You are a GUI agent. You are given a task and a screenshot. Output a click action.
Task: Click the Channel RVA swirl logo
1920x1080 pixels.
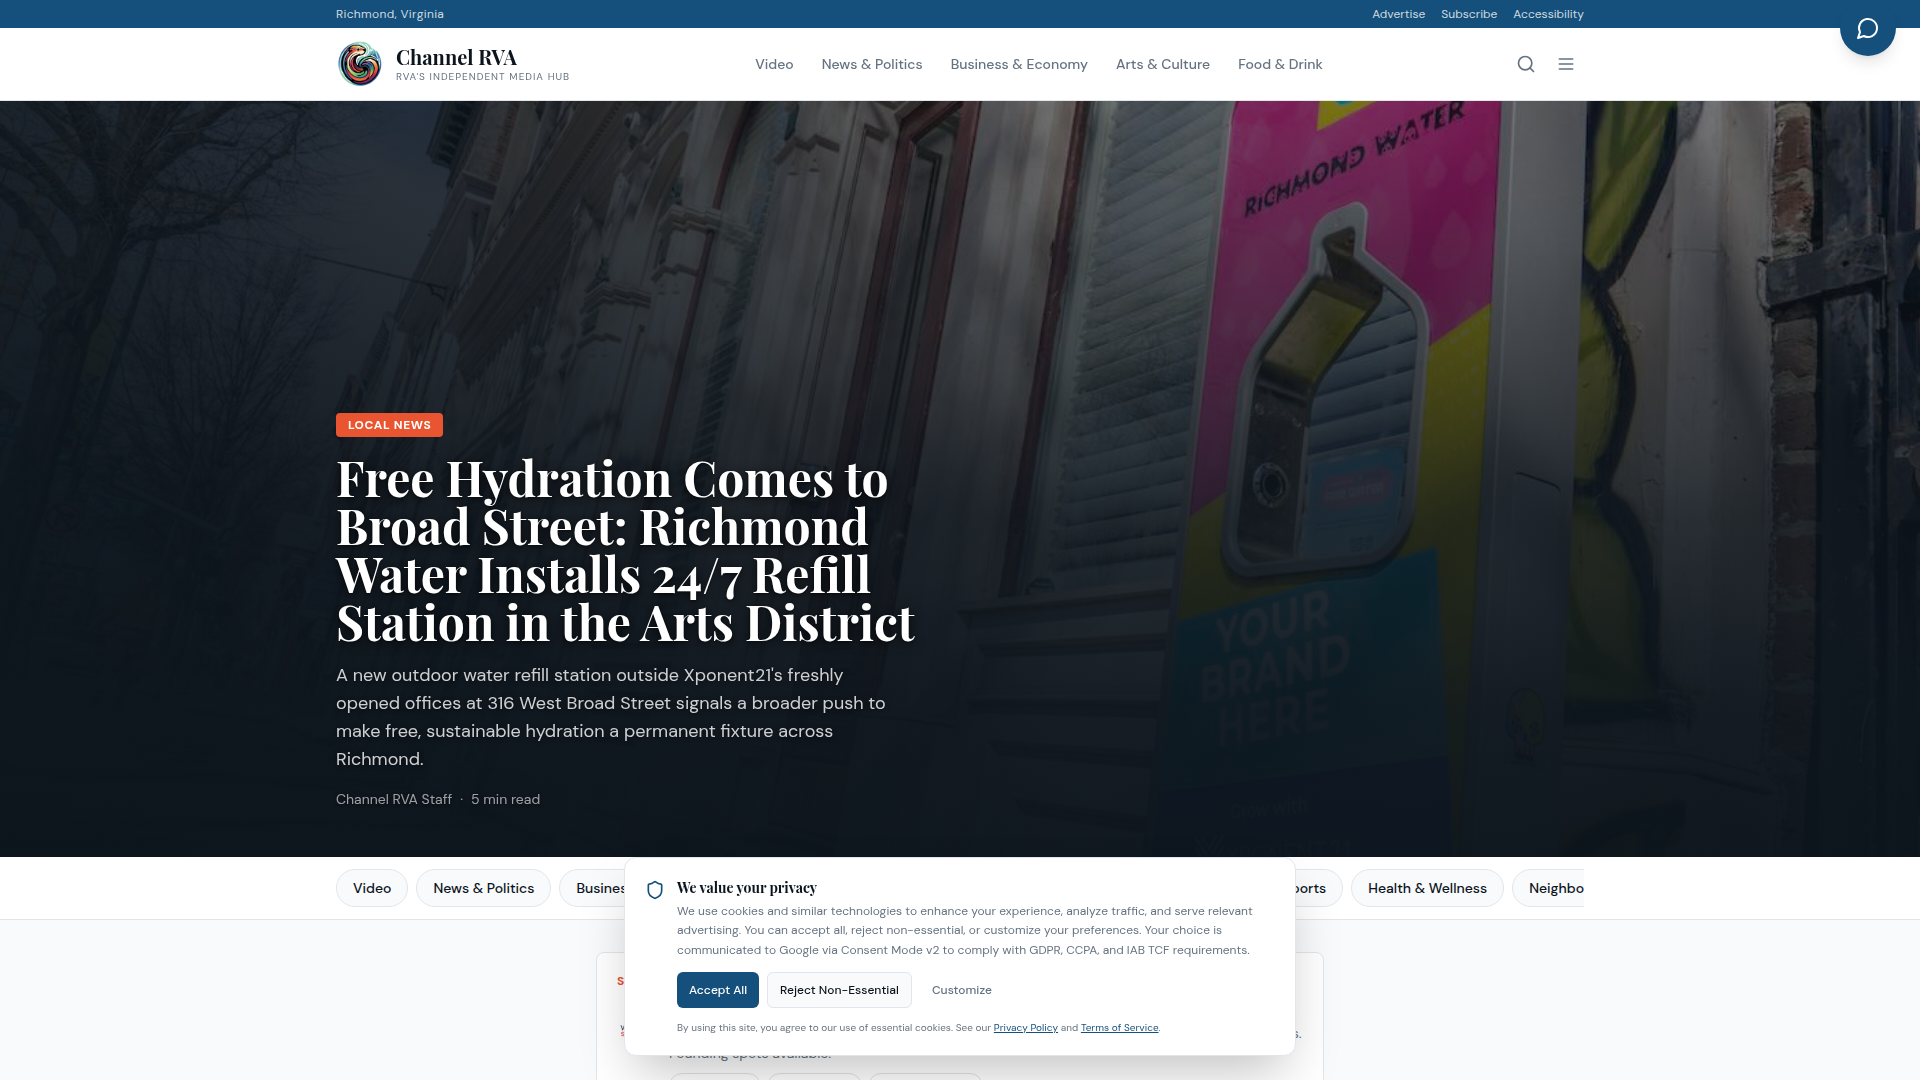pos(360,64)
